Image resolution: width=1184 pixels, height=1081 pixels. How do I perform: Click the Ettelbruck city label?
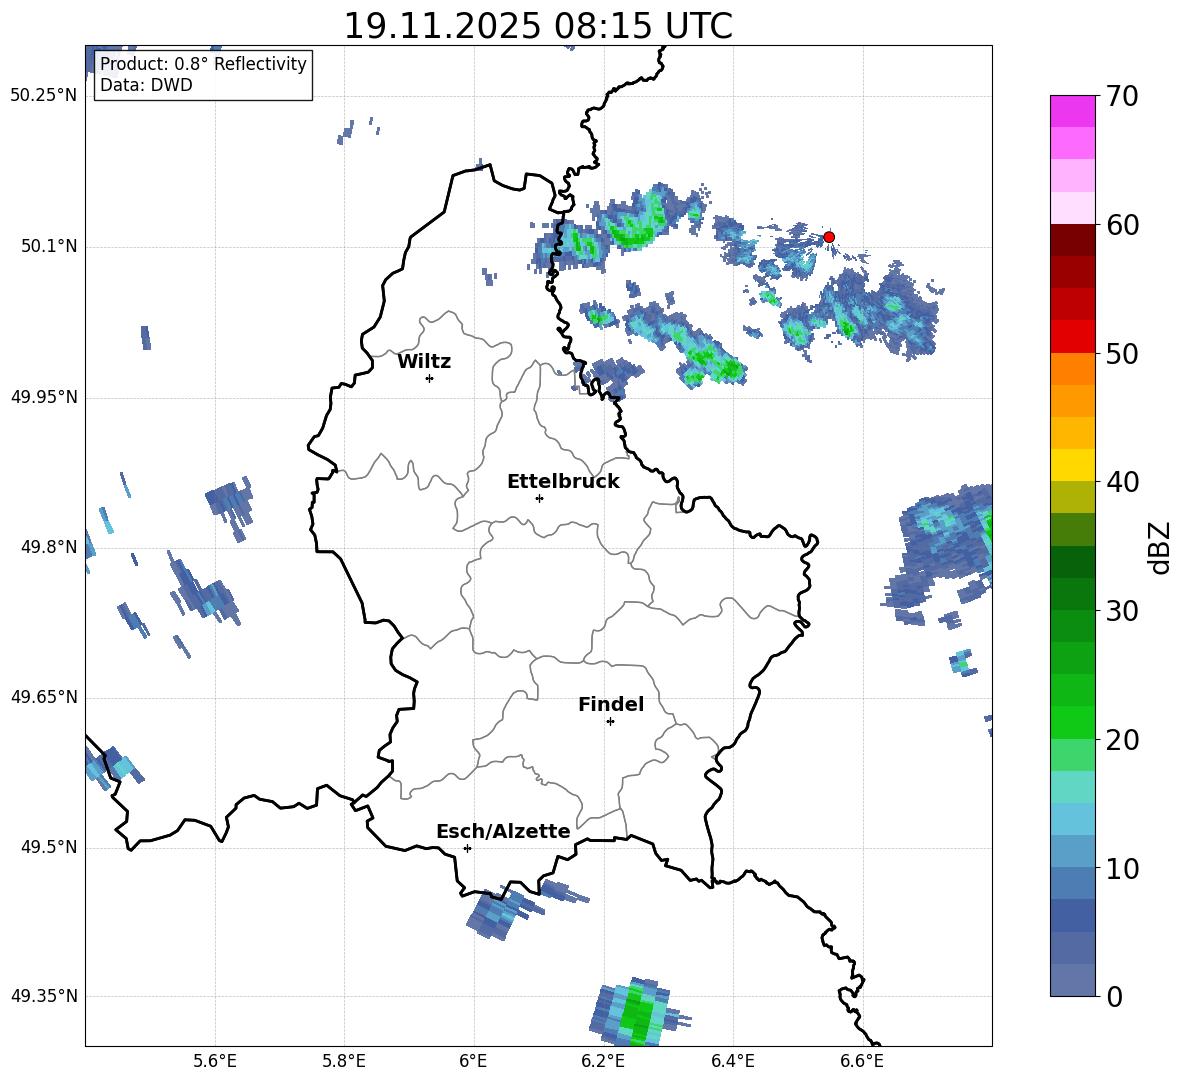coord(563,482)
